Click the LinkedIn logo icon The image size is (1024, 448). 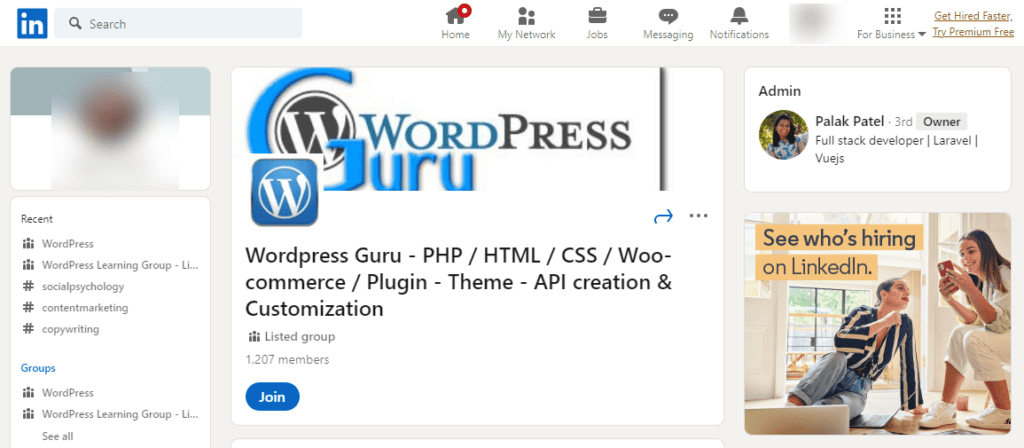pyautogui.click(x=31, y=23)
